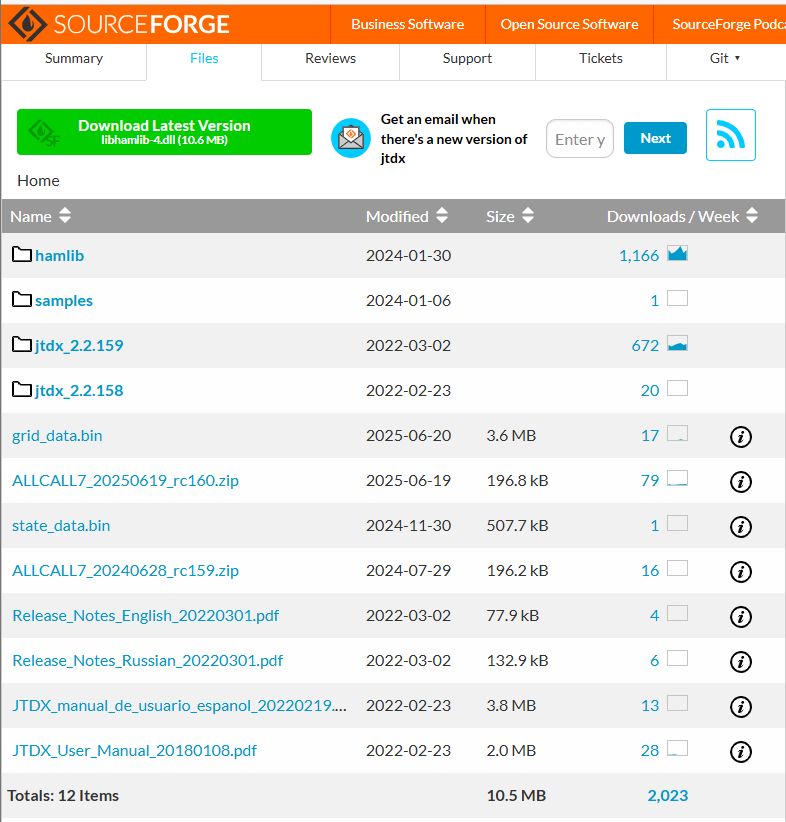Open hamlib folder icon
The image size is (786, 822).
tap(21, 255)
